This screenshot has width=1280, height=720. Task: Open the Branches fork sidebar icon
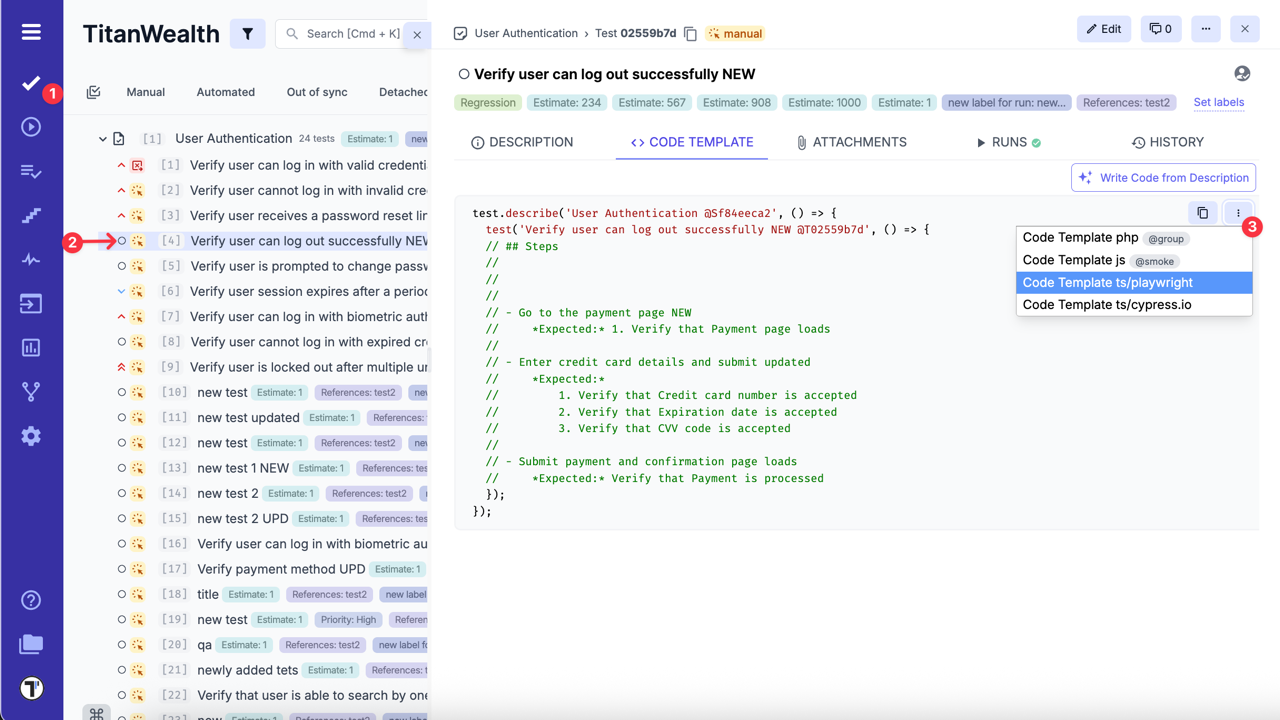click(x=31, y=392)
